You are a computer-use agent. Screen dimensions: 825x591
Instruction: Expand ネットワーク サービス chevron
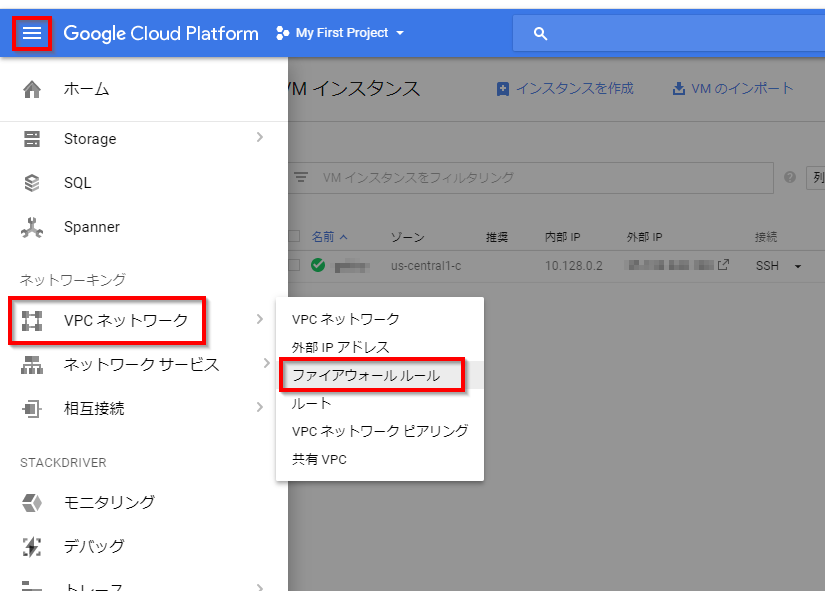[x=266, y=363]
